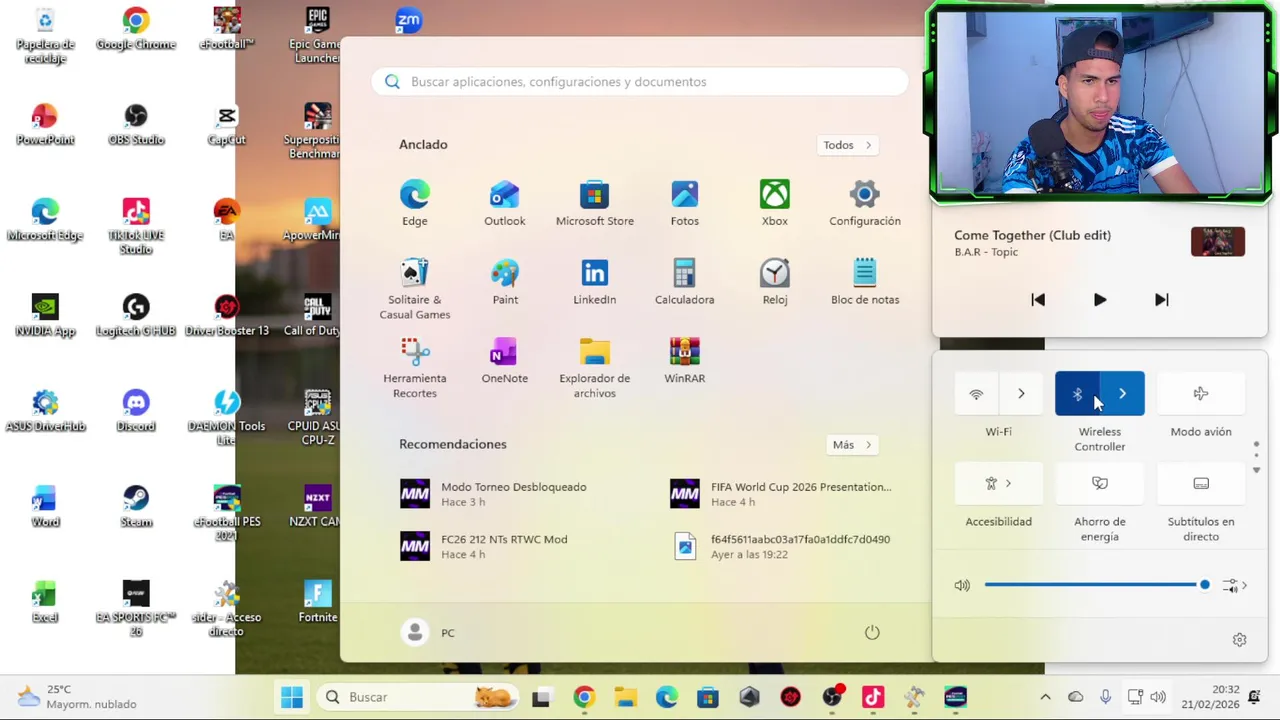Screen dimensions: 1280x720
Task: Open the Edge app in pinned apps
Action: coord(415,203)
